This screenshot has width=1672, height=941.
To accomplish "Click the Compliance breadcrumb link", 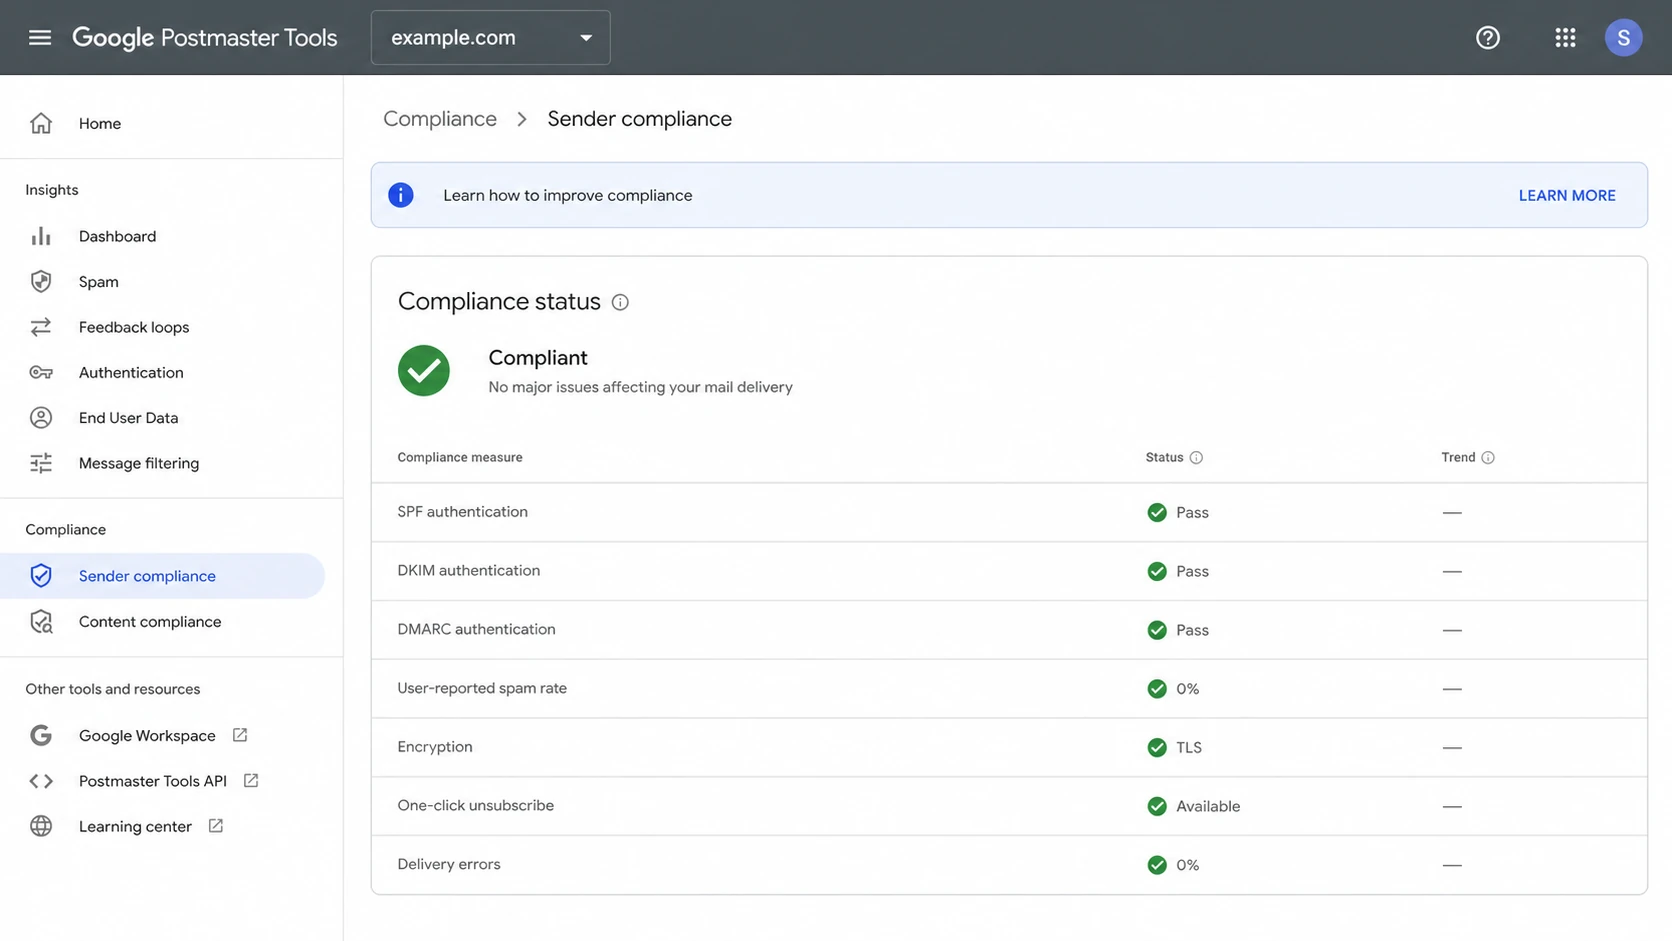I will tap(440, 118).
